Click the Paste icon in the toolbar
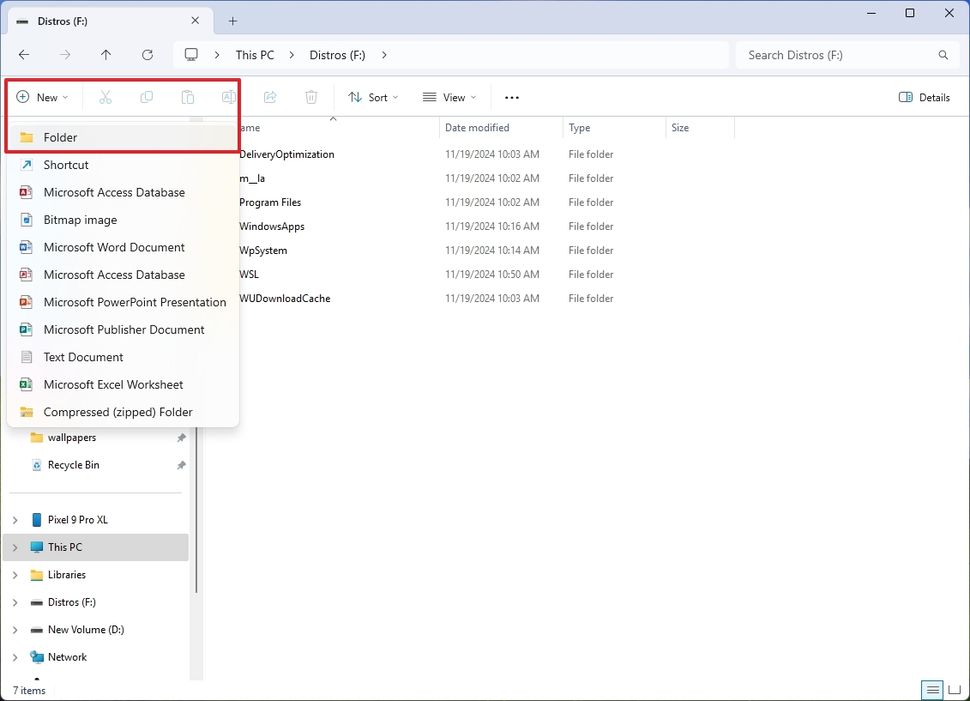The height and width of the screenshot is (701, 970). [x=187, y=97]
